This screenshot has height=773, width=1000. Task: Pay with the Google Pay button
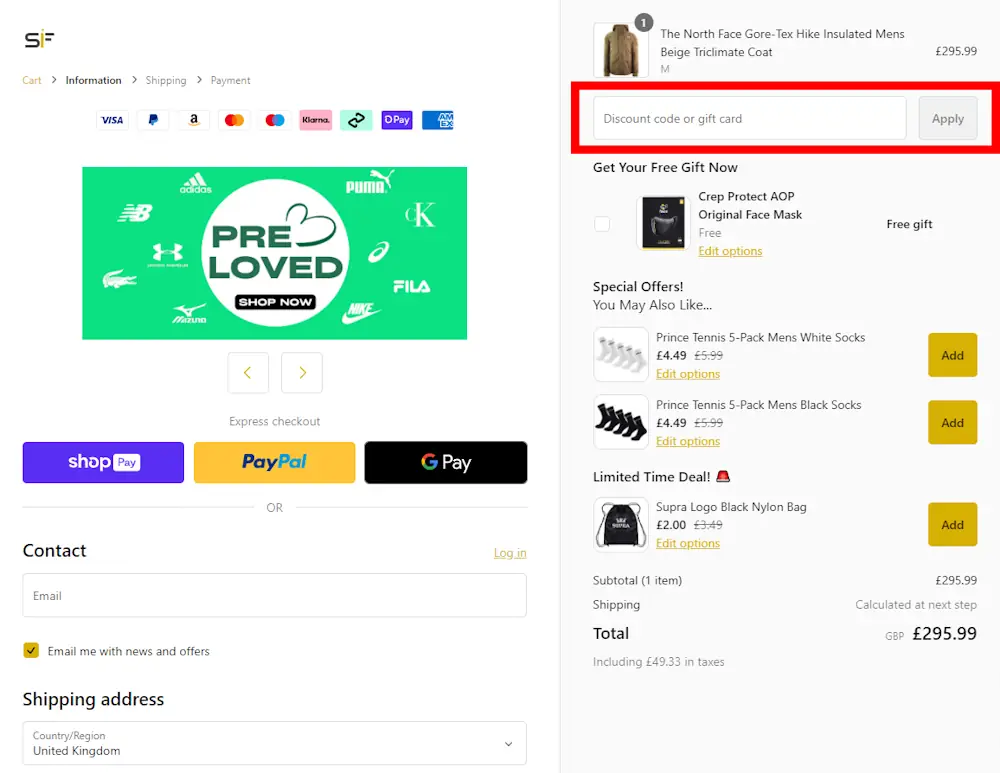(x=446, y=462)
